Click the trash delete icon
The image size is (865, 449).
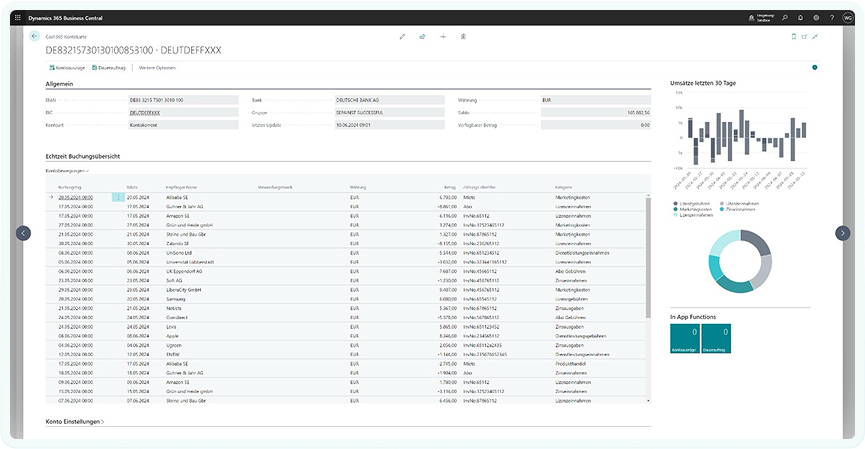tap(463, 36)
